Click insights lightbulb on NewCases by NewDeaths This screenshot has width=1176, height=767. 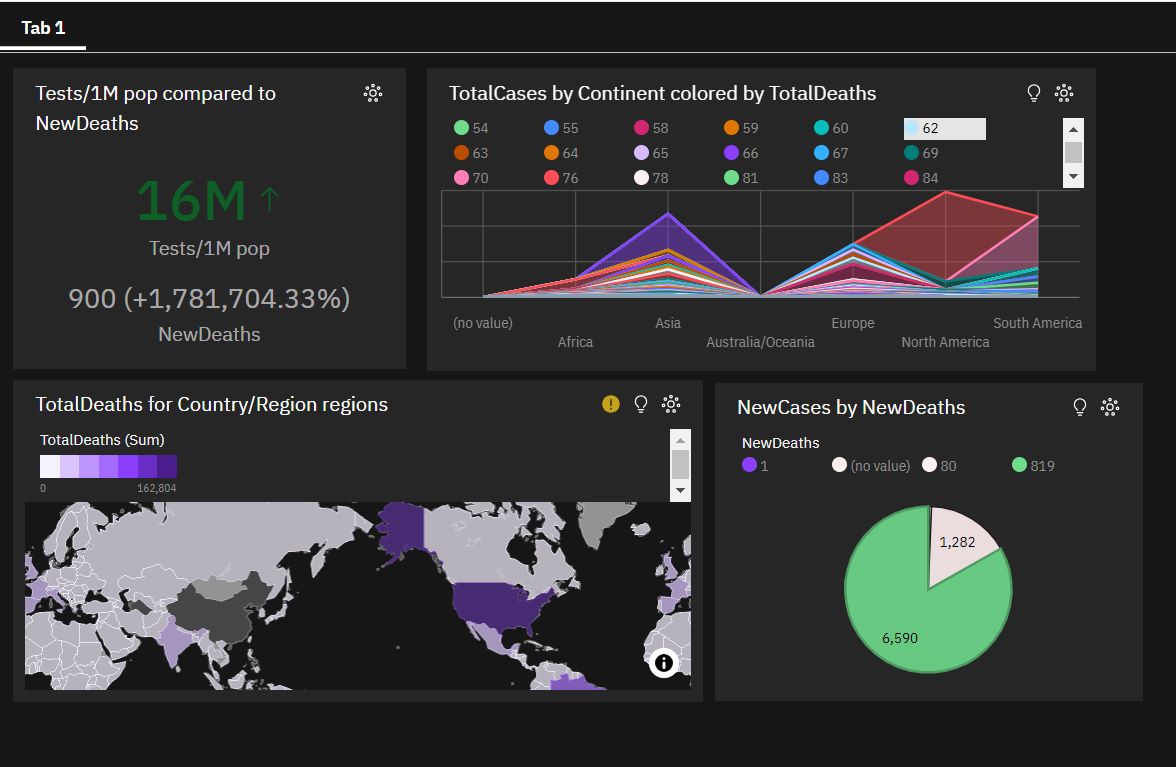(1080, 407)
